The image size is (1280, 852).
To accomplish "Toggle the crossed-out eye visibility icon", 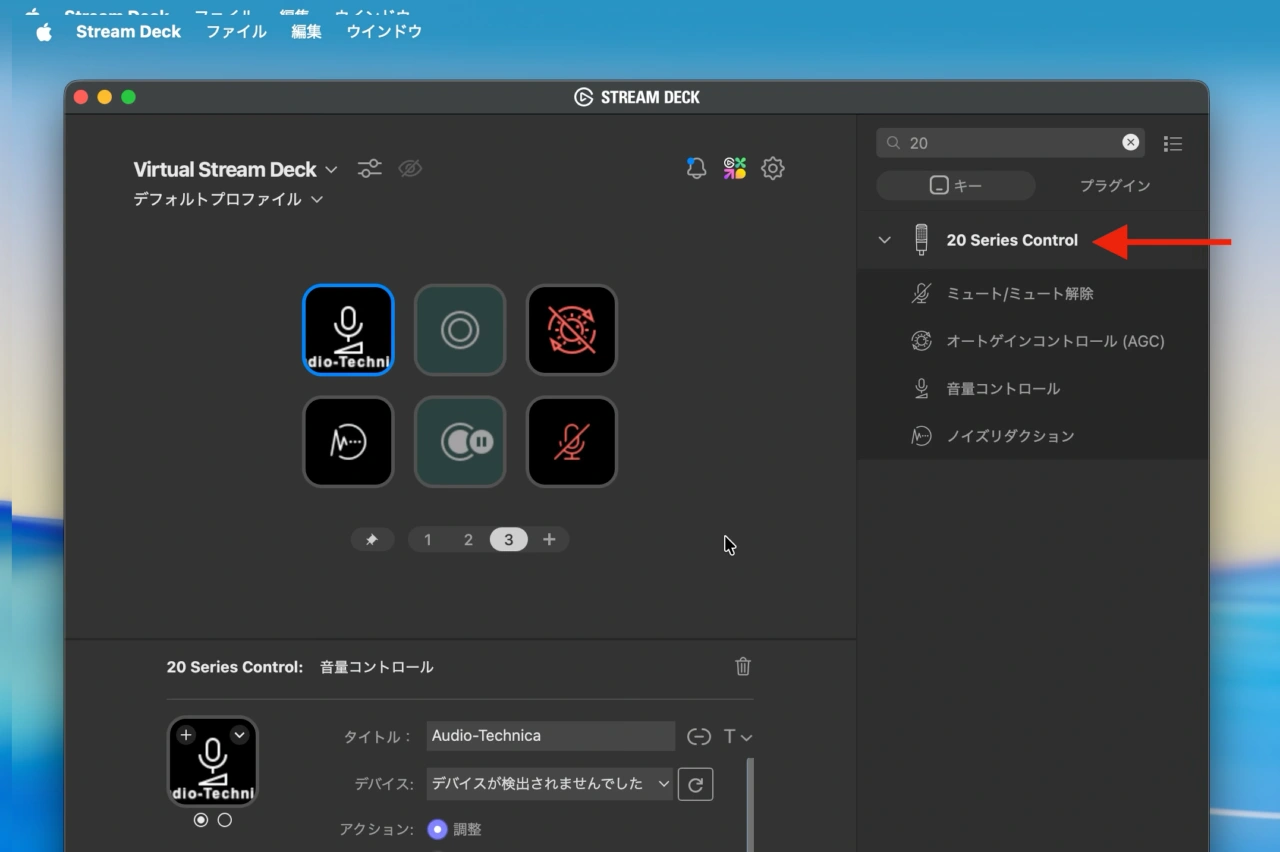I will pos(410,169).
